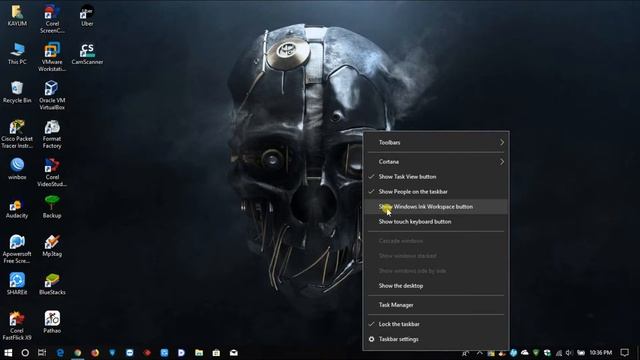
Task: Open the Windows Start menu
Action: click(x=8, y=353)
